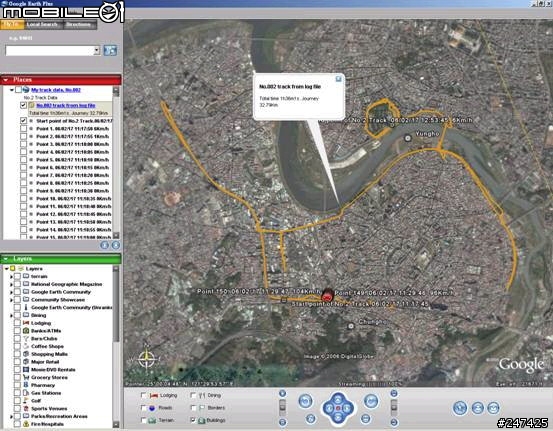Switch to Fly To tab
This screenshot has height=431, width=553.
(12, 24)
